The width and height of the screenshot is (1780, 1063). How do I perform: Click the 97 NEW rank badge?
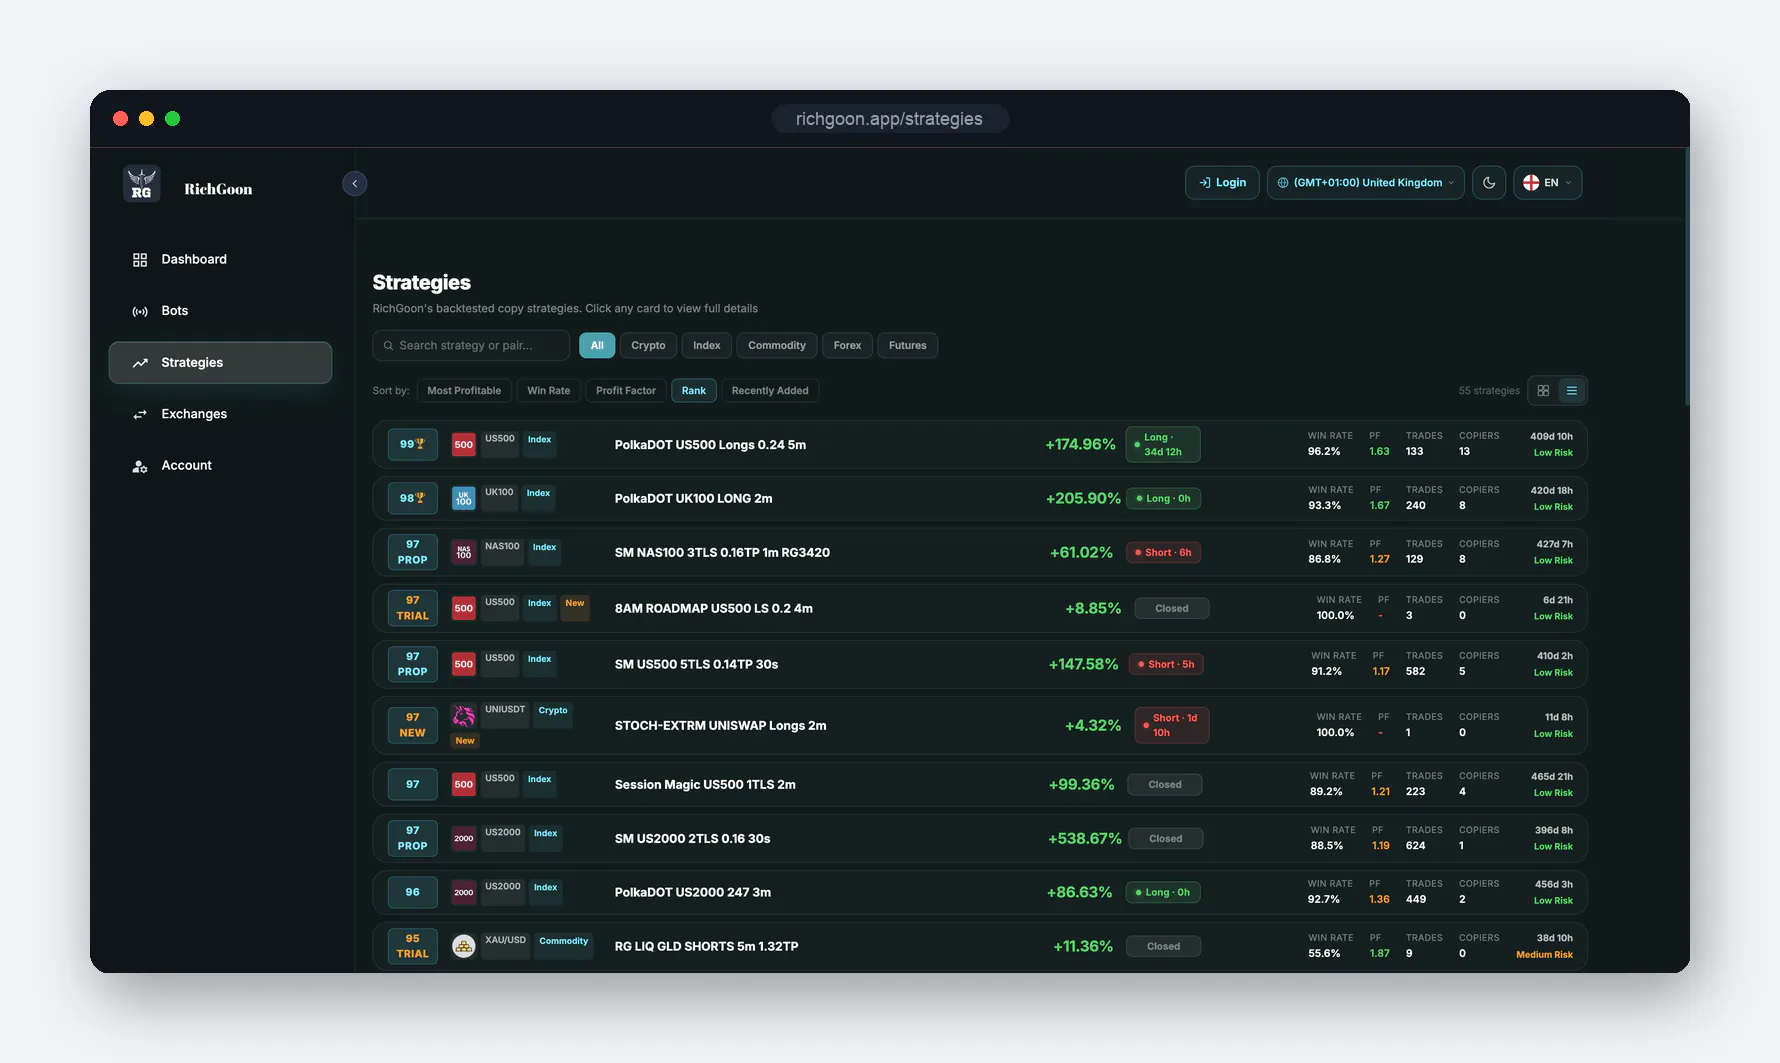[x=412, y=726]
